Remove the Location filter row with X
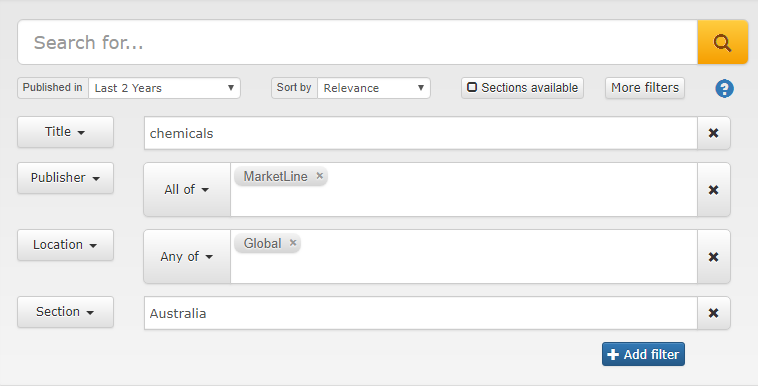The image size is (758, 391). click(714, 257)
